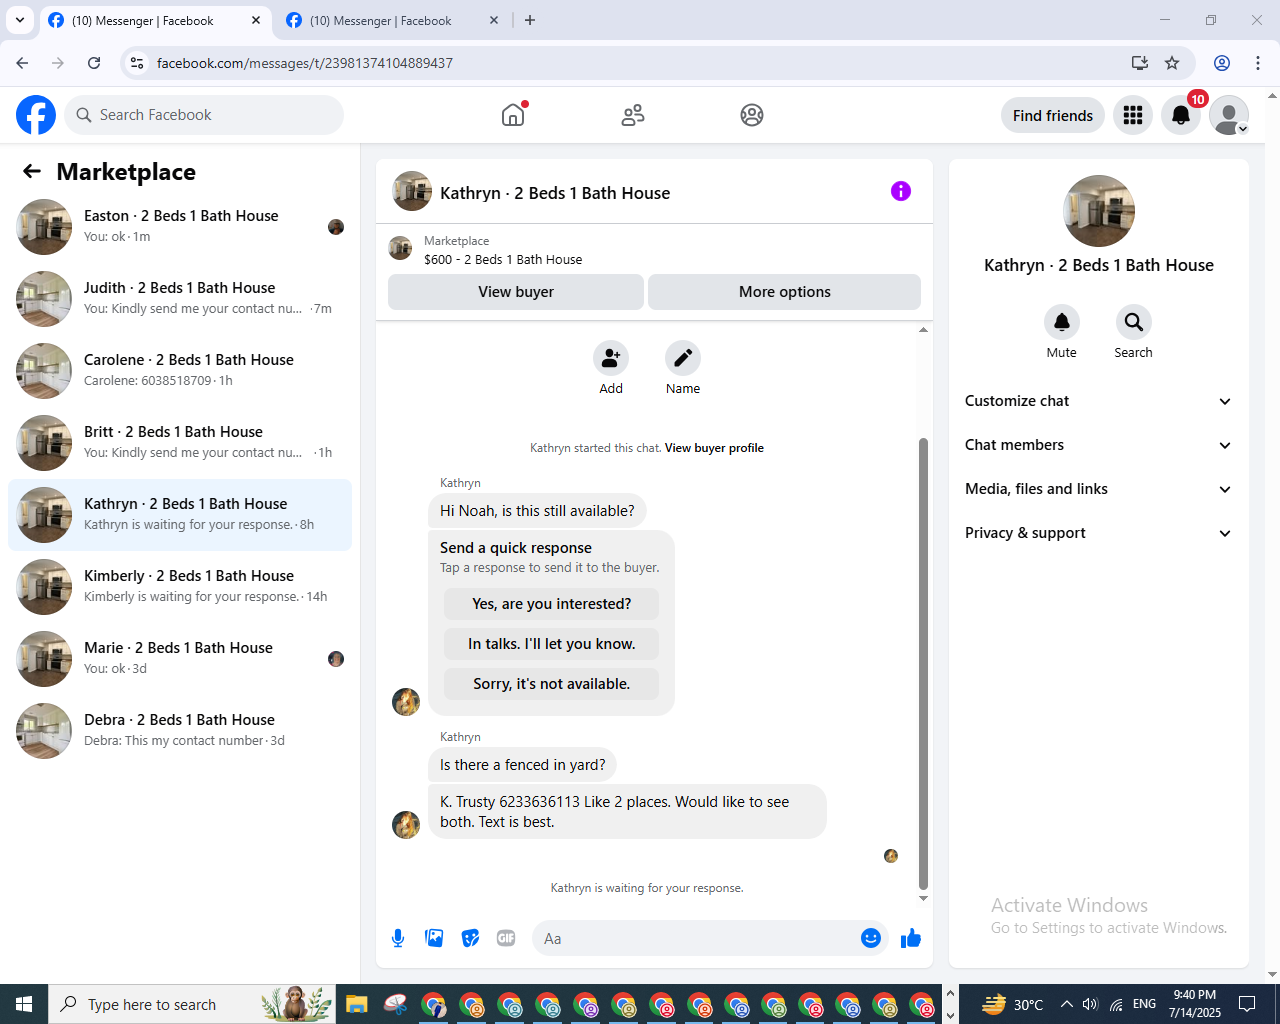Screen dimensions: 1280x1024
Task: Click the browser address bar URL
Action: tap(305, 63)
